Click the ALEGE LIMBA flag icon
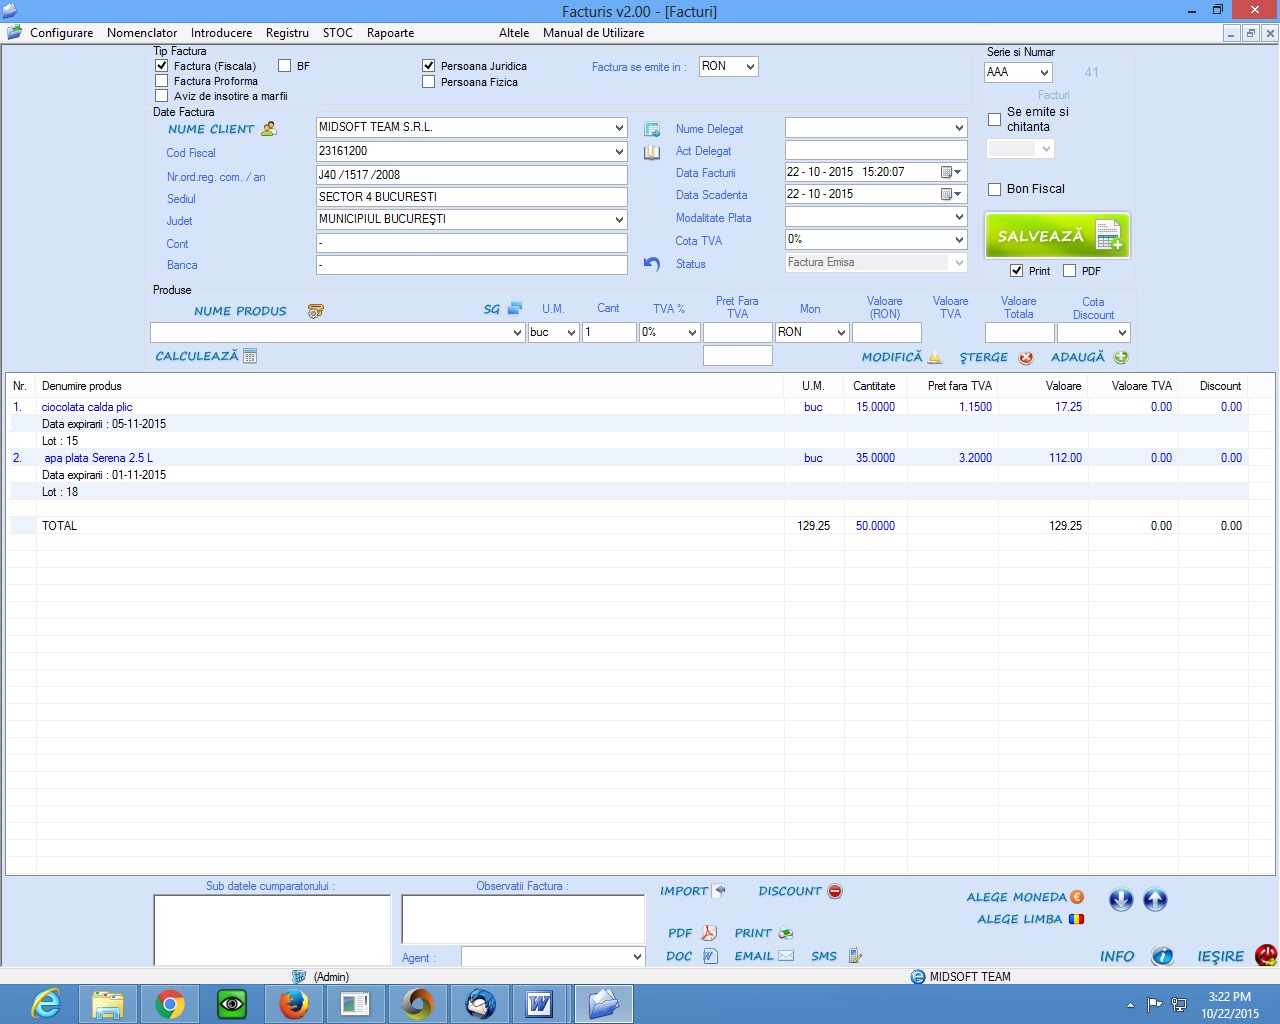 pos(1077,919)
